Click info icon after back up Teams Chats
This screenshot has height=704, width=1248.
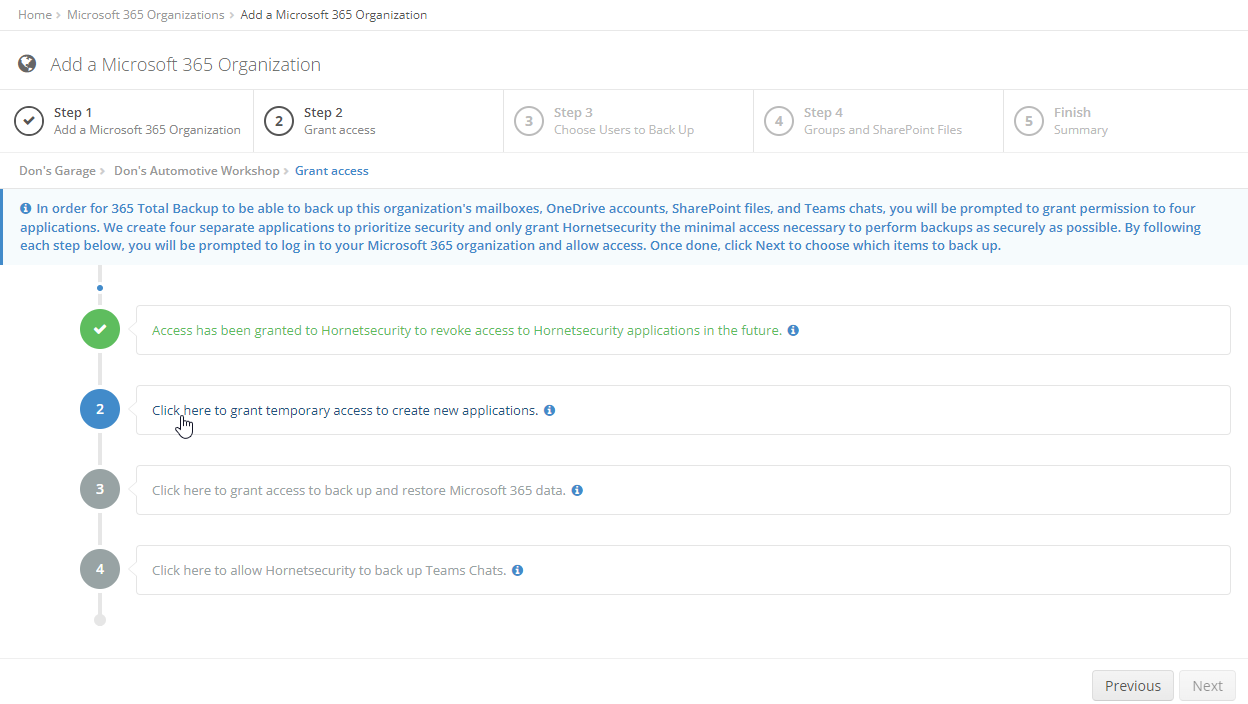517,570
